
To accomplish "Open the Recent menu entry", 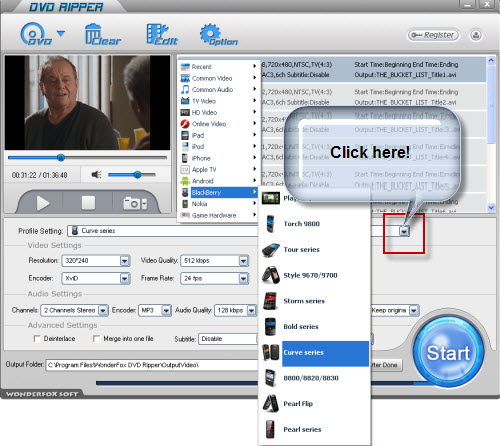I will (218, 67).
